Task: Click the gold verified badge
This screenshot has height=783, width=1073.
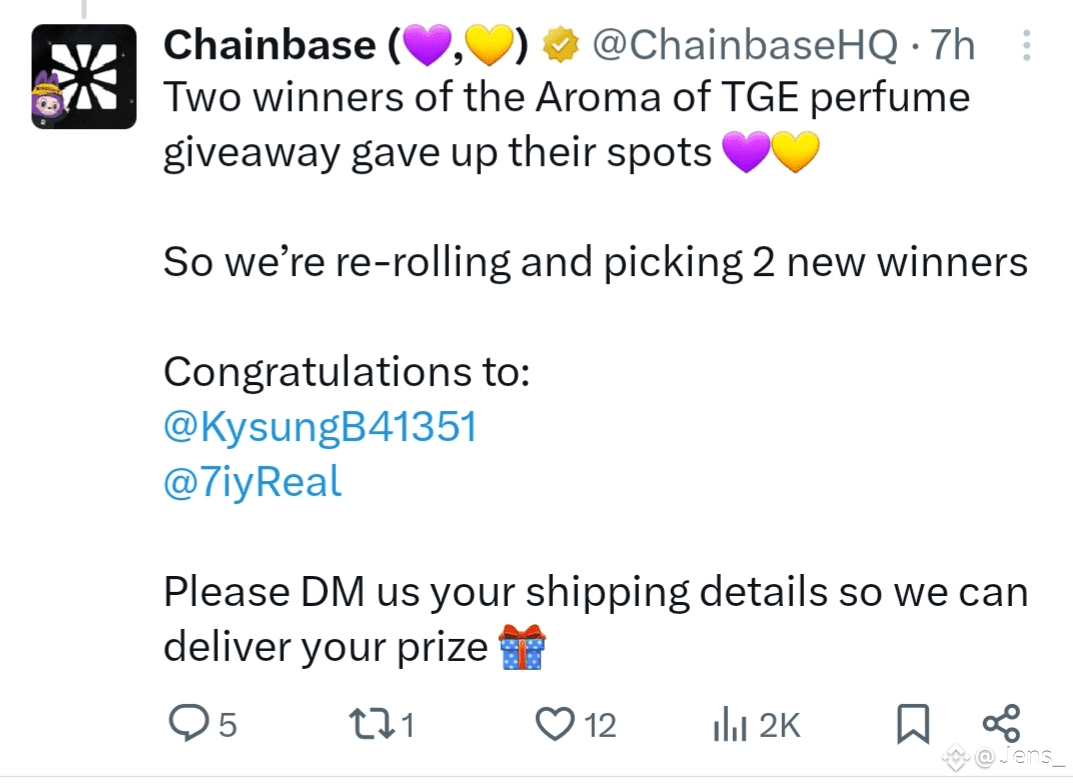Action: [x=560, y=45]
